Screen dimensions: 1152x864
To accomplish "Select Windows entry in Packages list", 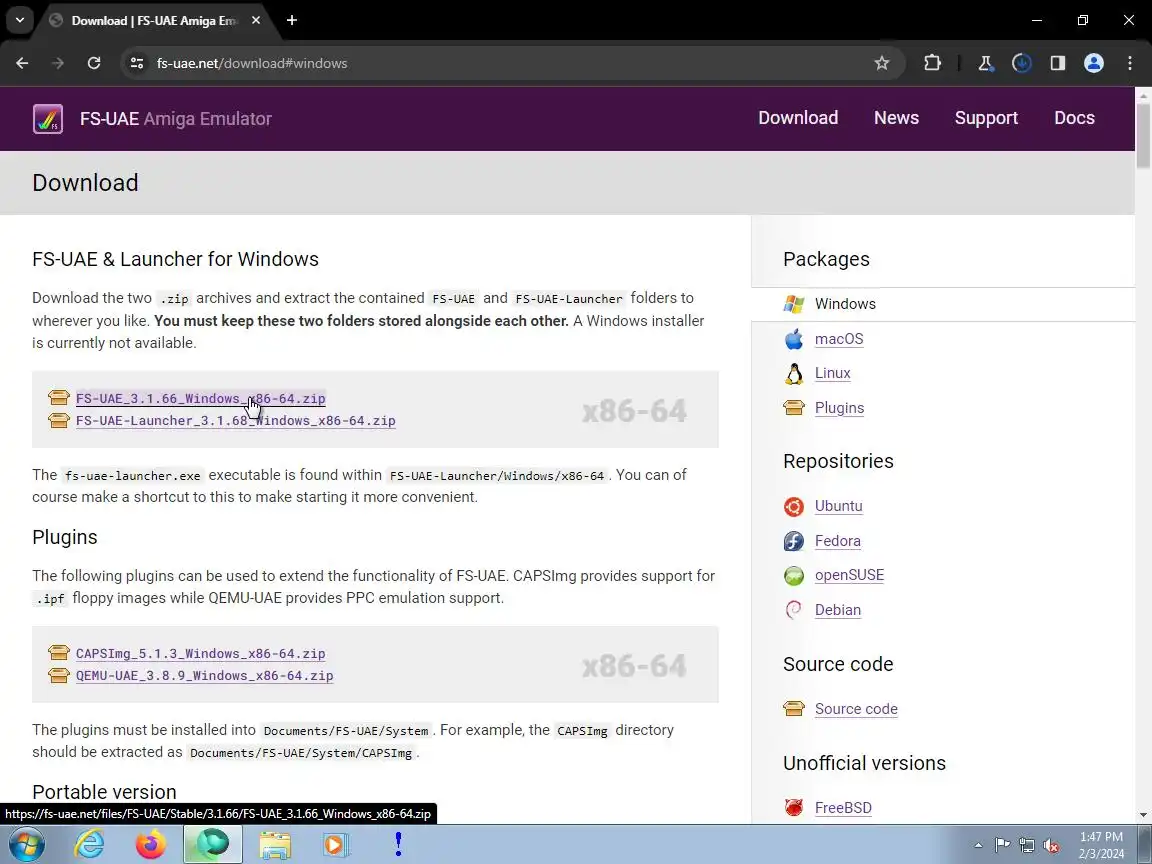I will [943, 303].
